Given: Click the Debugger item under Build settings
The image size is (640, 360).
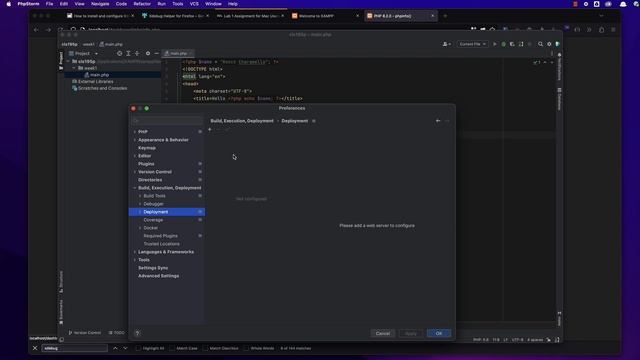Looking at the screenshot, I should point(153,204).
